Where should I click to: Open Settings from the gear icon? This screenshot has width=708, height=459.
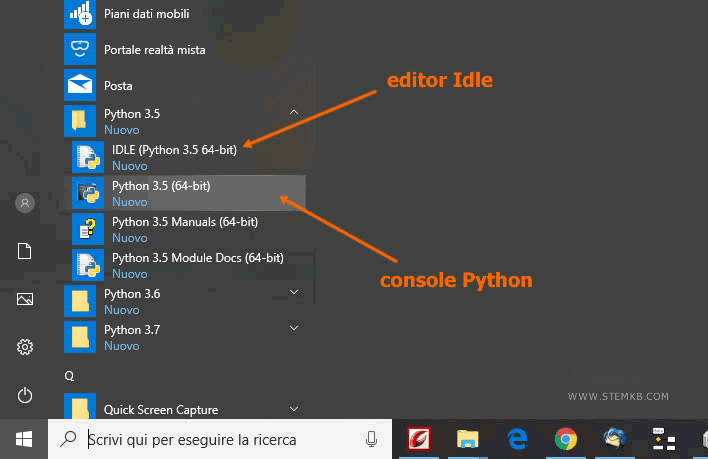25,347
